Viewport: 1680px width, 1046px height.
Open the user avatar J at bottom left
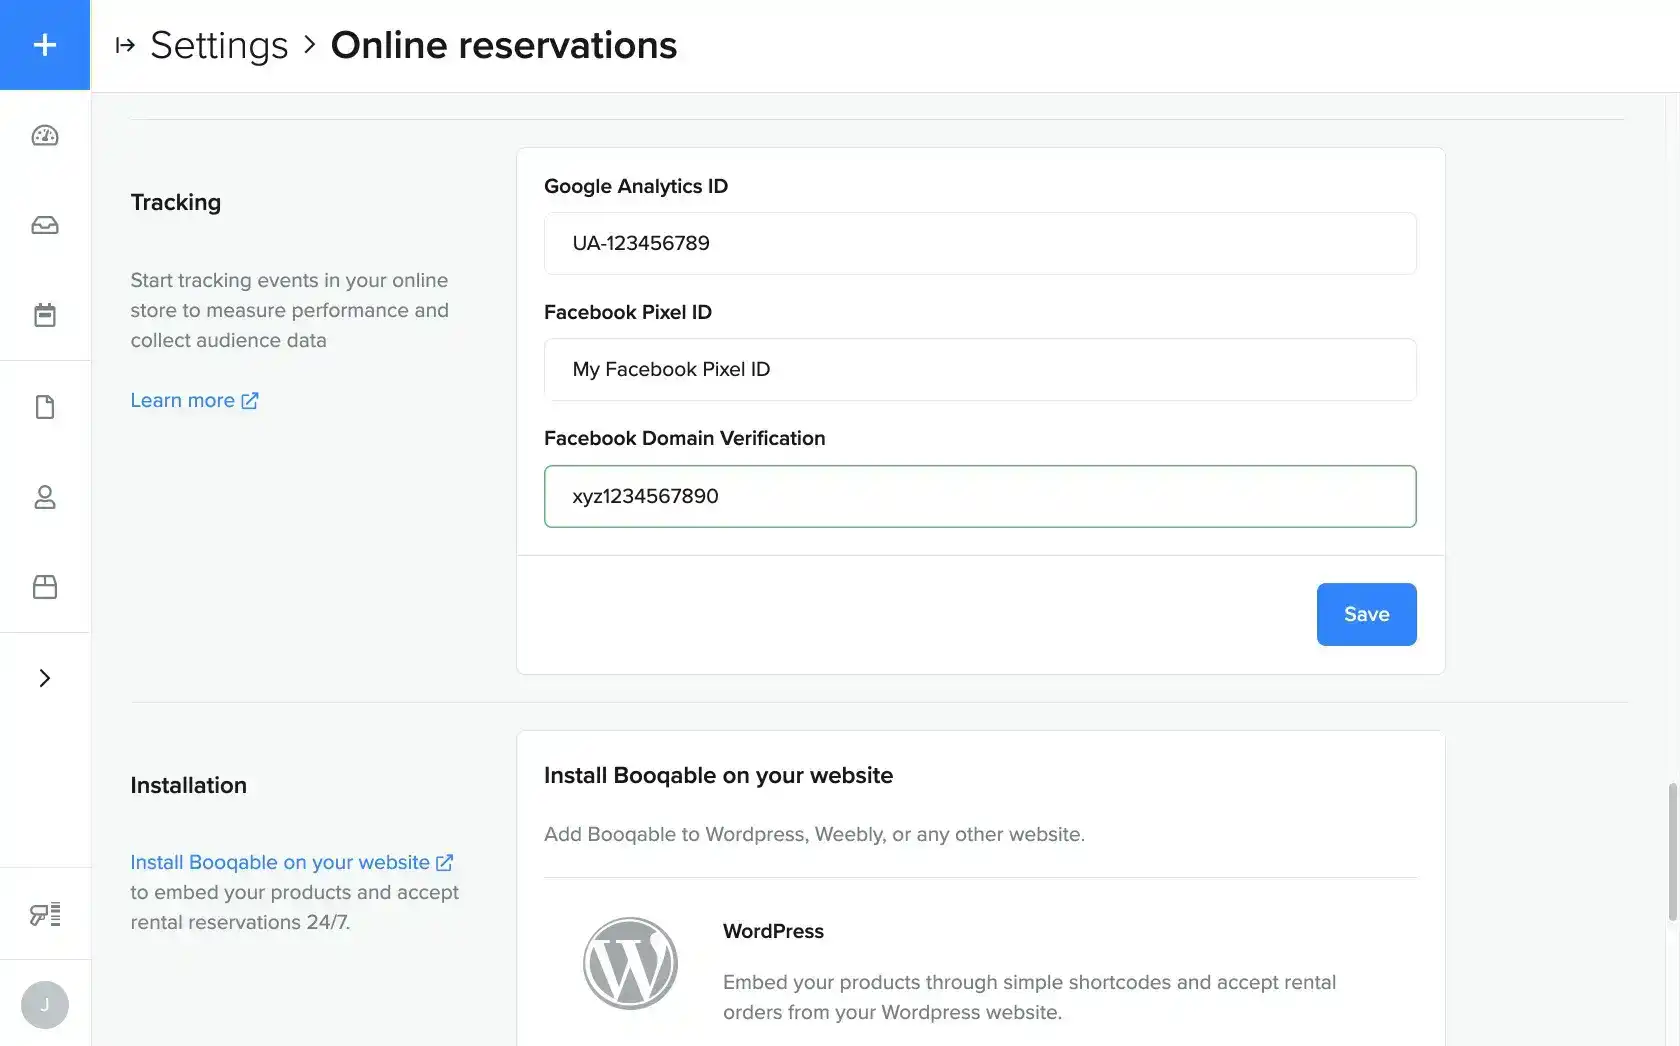click(44, 1004)
